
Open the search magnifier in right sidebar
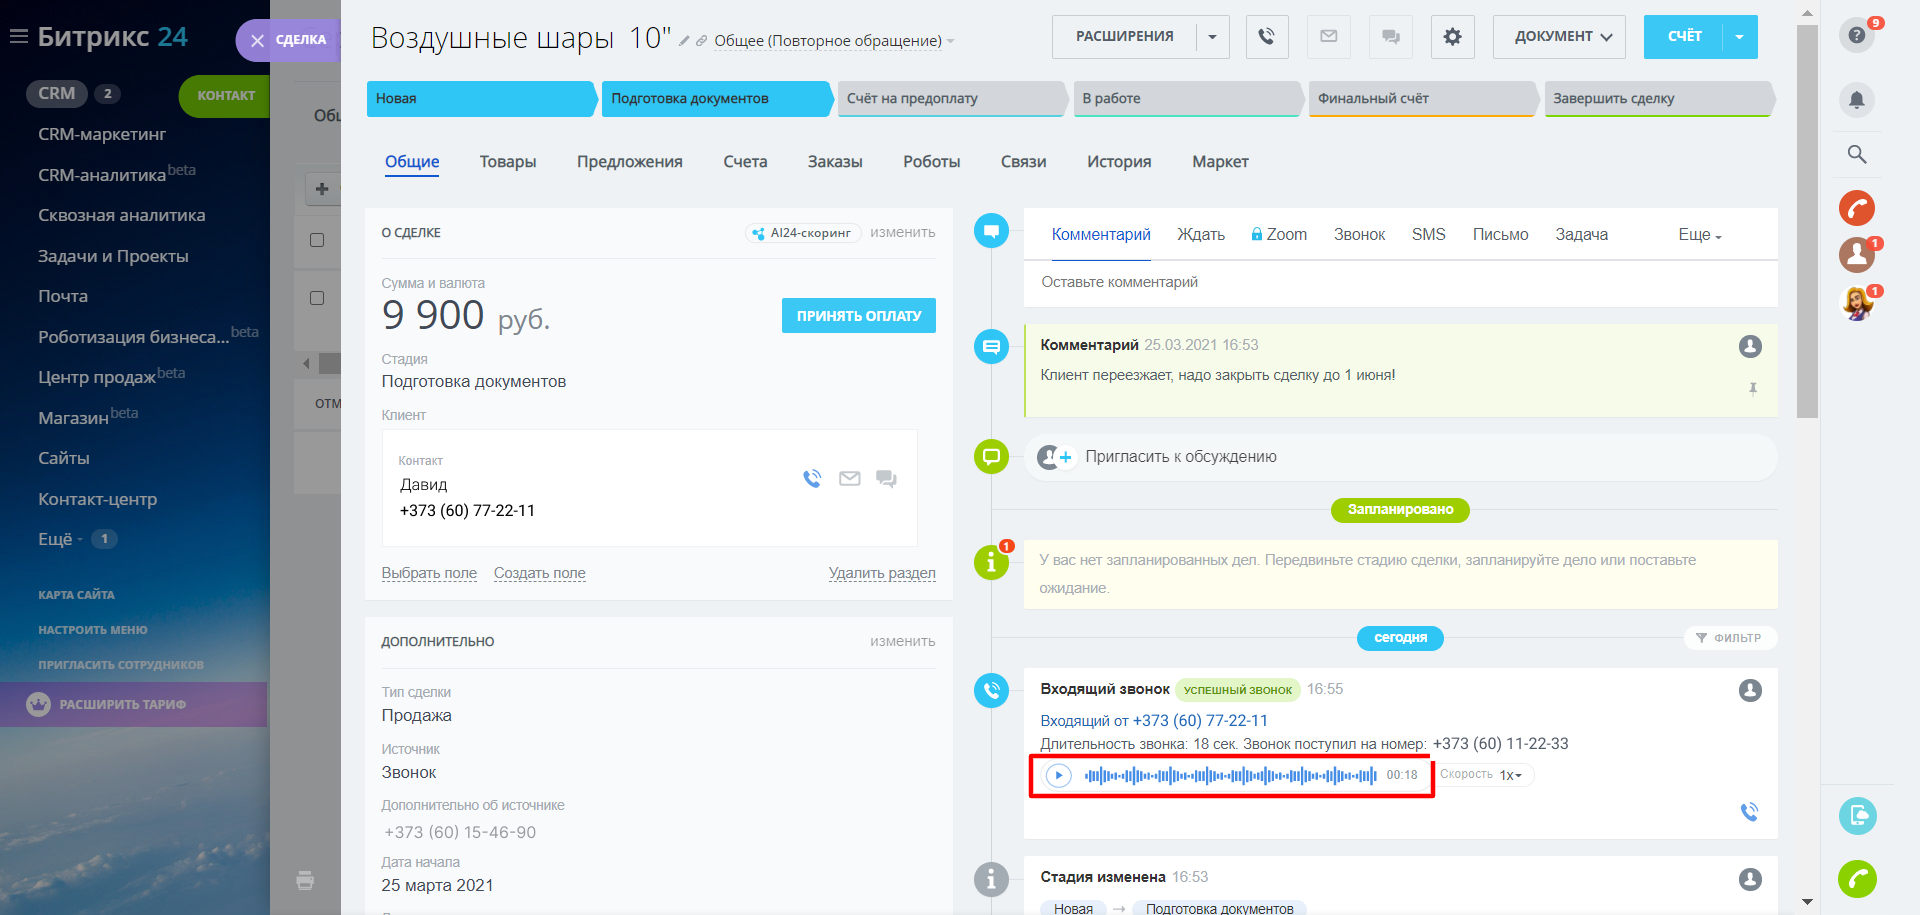[x=1856, y=154]
